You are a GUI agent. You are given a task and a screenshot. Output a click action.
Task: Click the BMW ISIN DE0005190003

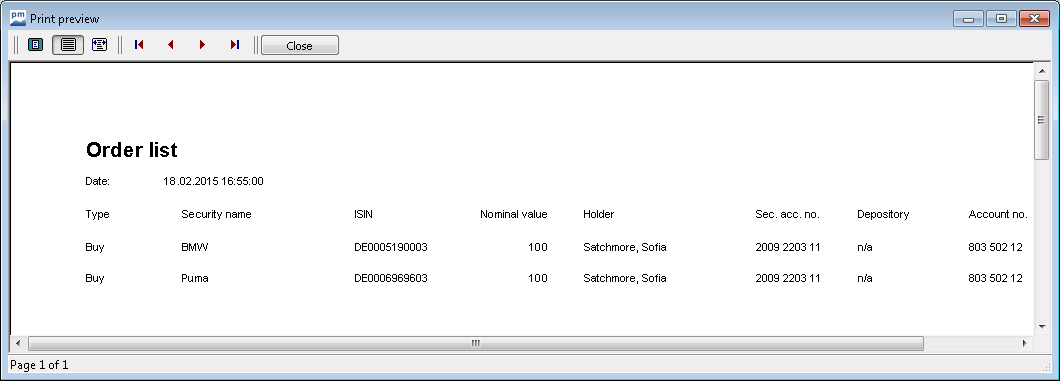[391, 247]
